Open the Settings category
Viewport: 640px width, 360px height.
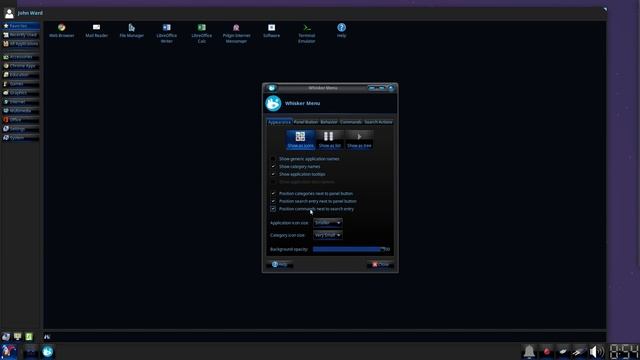pyautogui.click(x=21, y=129)
